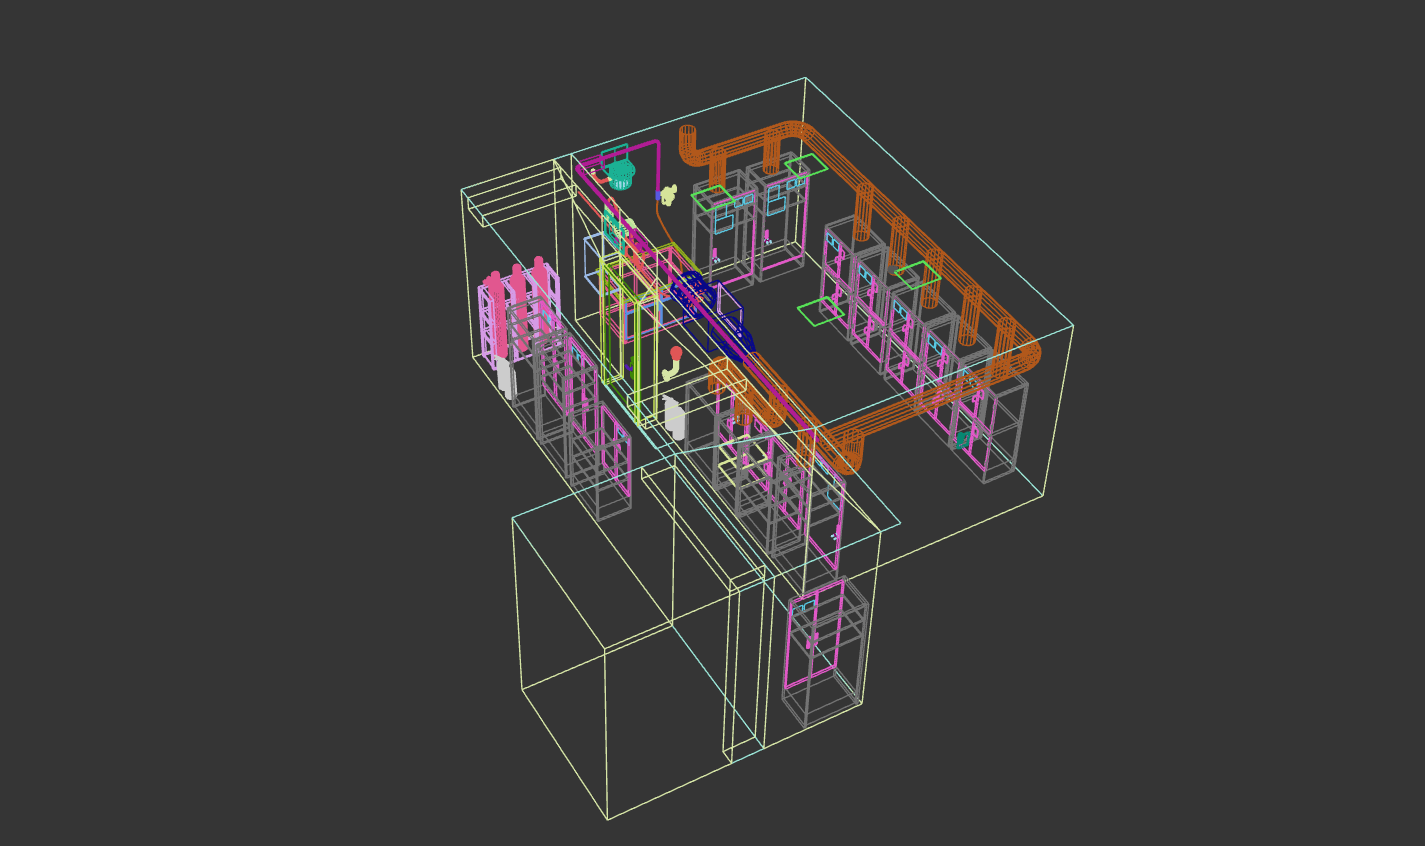The width and height of the screenshot is (1425, 846).
Task: Click the small teal device on right cabinet
Action: click(x=962, y=439)
